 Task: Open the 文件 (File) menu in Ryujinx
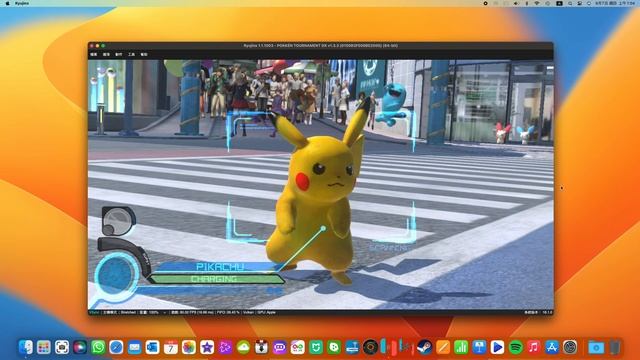[94, 54]
